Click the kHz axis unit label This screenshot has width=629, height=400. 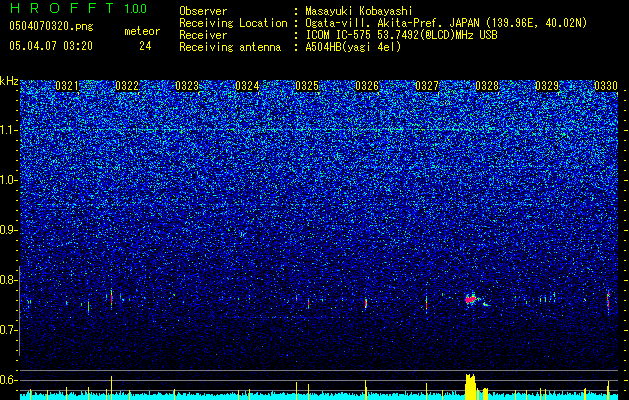coord(9,81)
